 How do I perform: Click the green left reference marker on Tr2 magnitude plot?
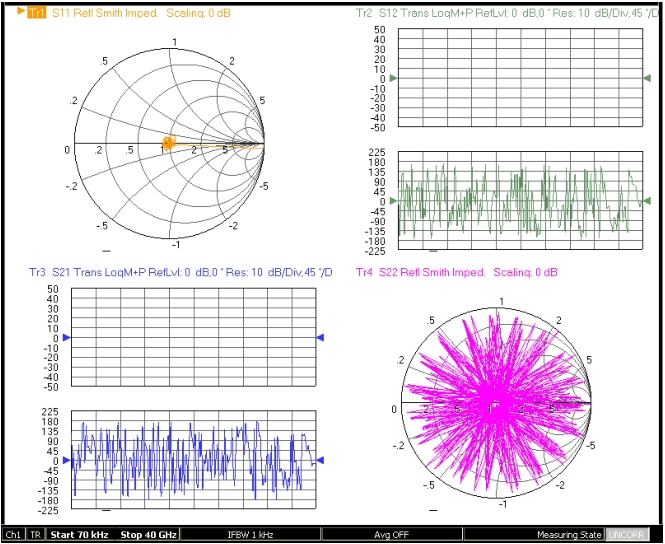[394, 78]
